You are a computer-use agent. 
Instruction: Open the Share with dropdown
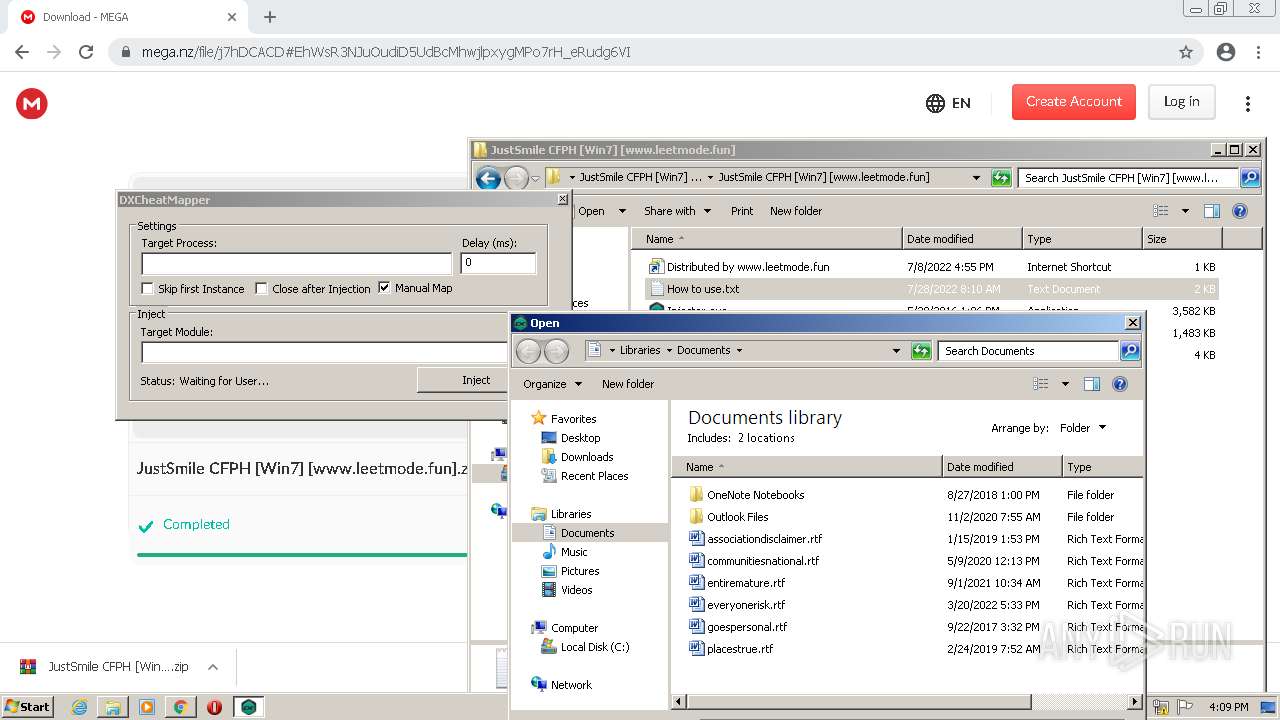pos(677,211)
